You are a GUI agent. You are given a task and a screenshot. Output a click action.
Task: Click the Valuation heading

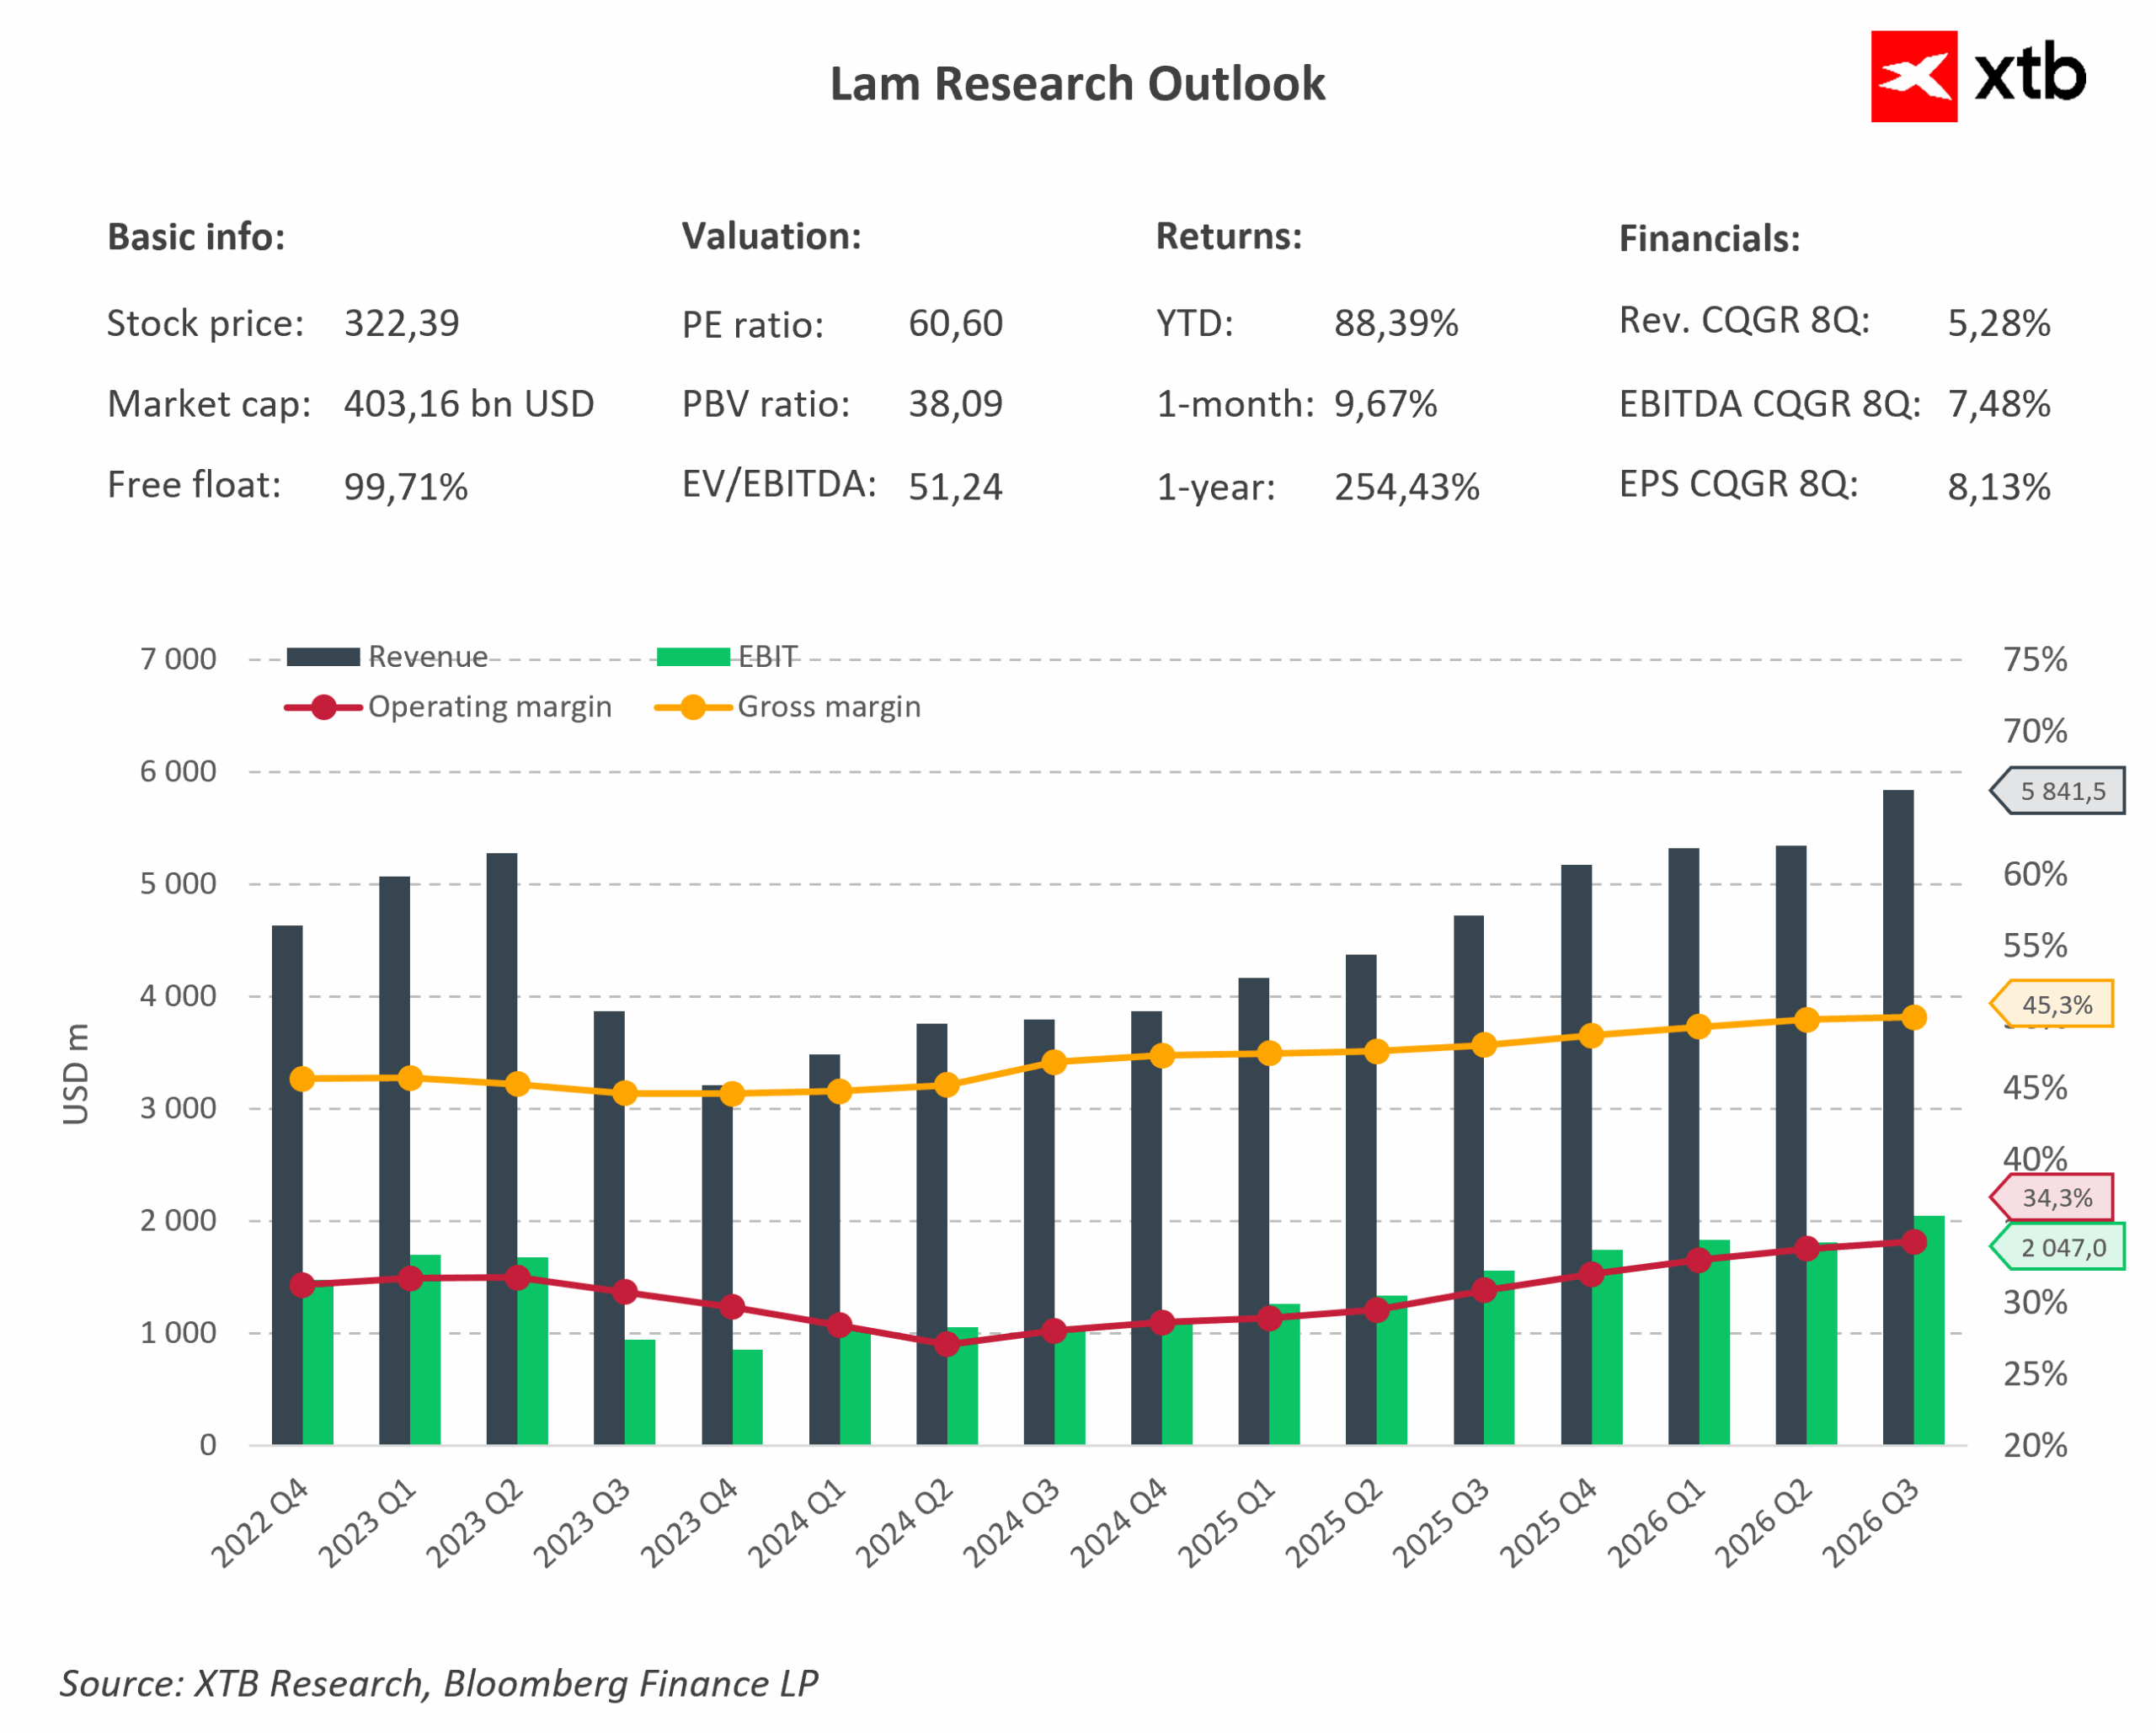point(771,236)
